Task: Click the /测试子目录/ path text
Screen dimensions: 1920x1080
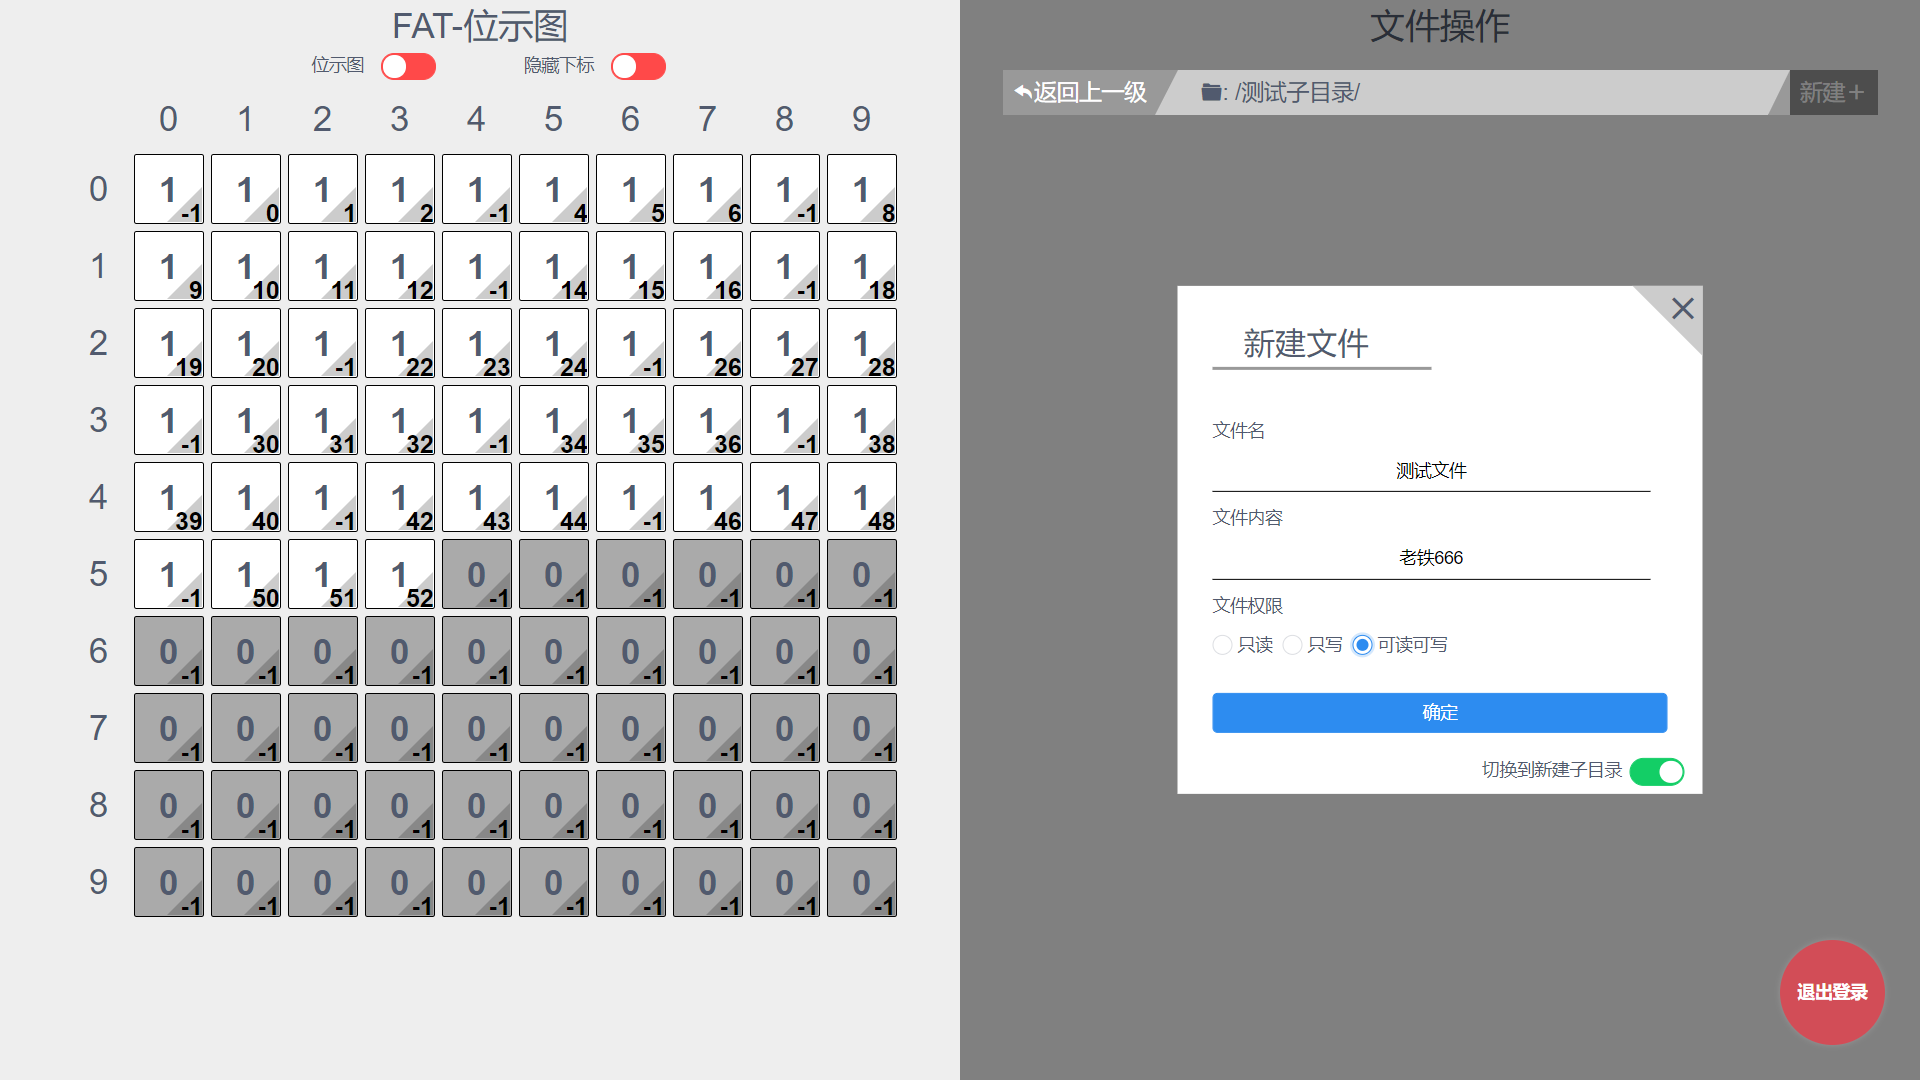Action: 1297,93
